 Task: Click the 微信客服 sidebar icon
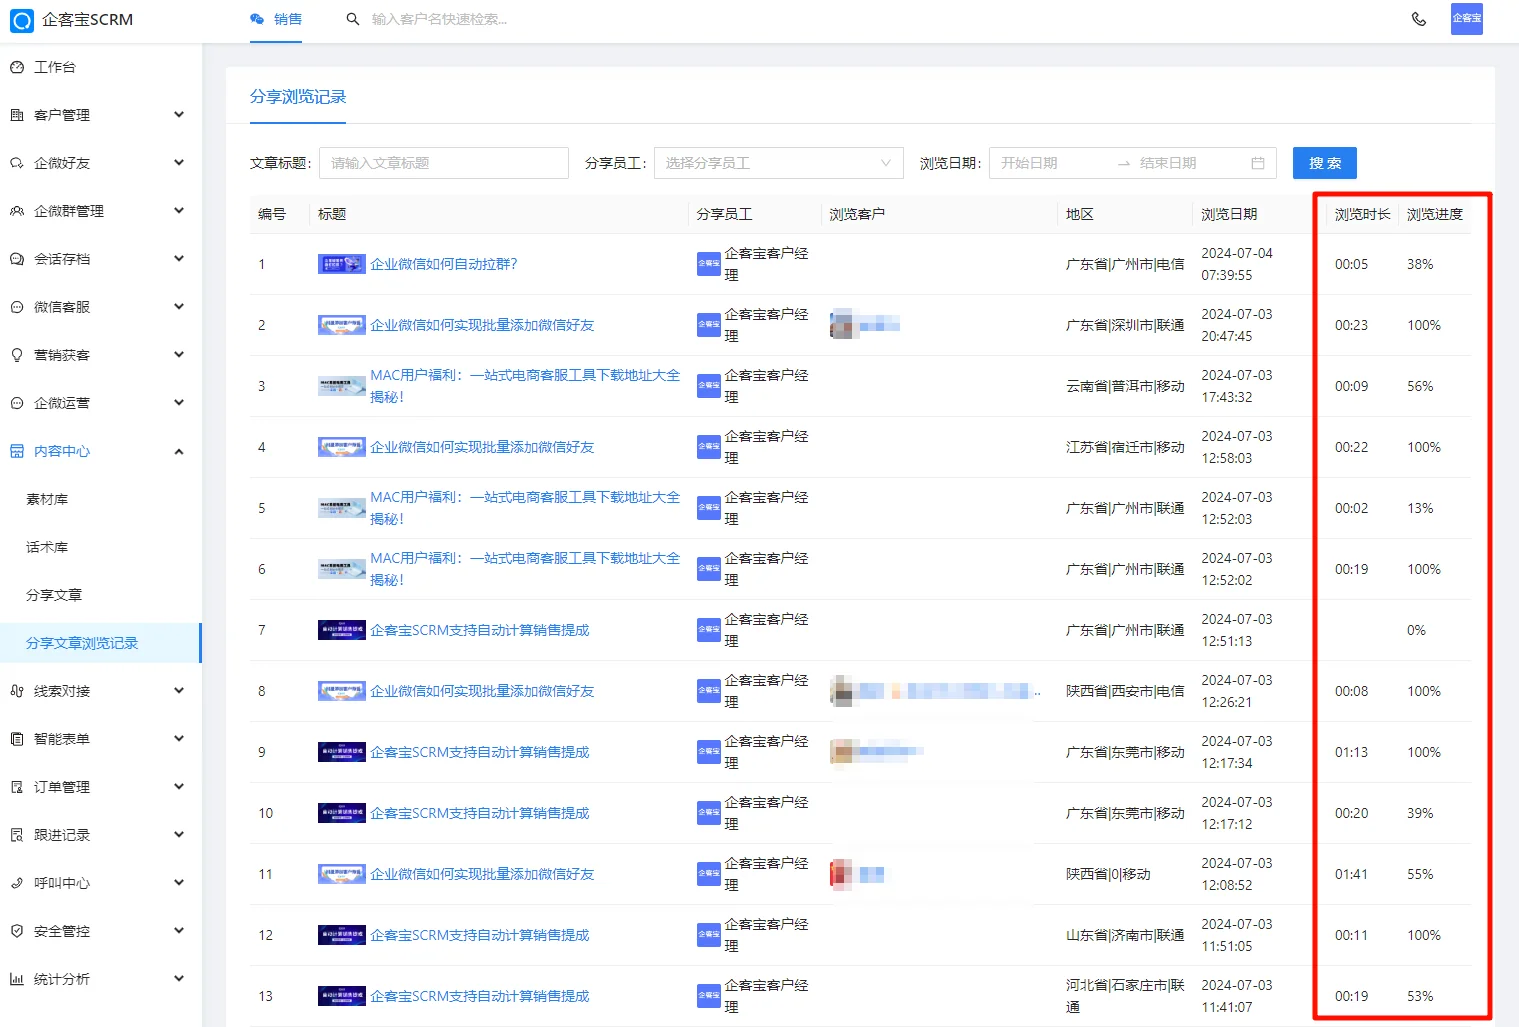pyautogui.click(x=17, y=307)
